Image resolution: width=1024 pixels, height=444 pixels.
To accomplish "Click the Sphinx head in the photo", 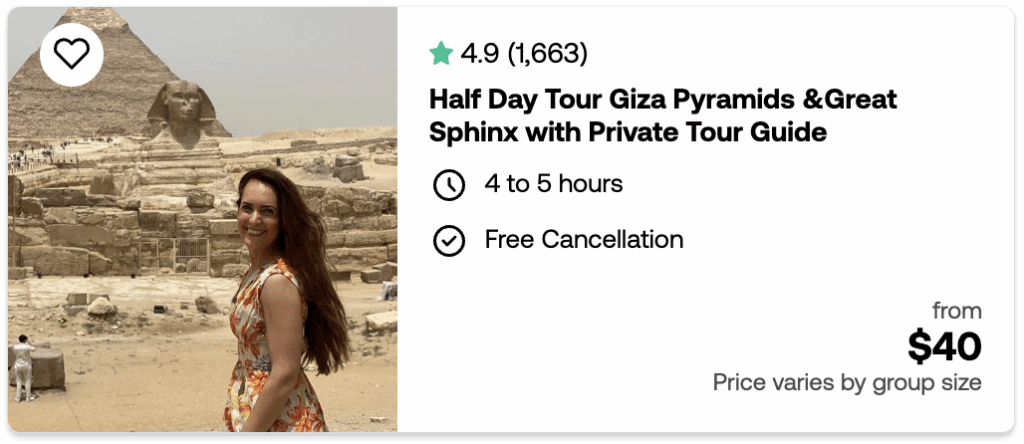I will (183, 105).
